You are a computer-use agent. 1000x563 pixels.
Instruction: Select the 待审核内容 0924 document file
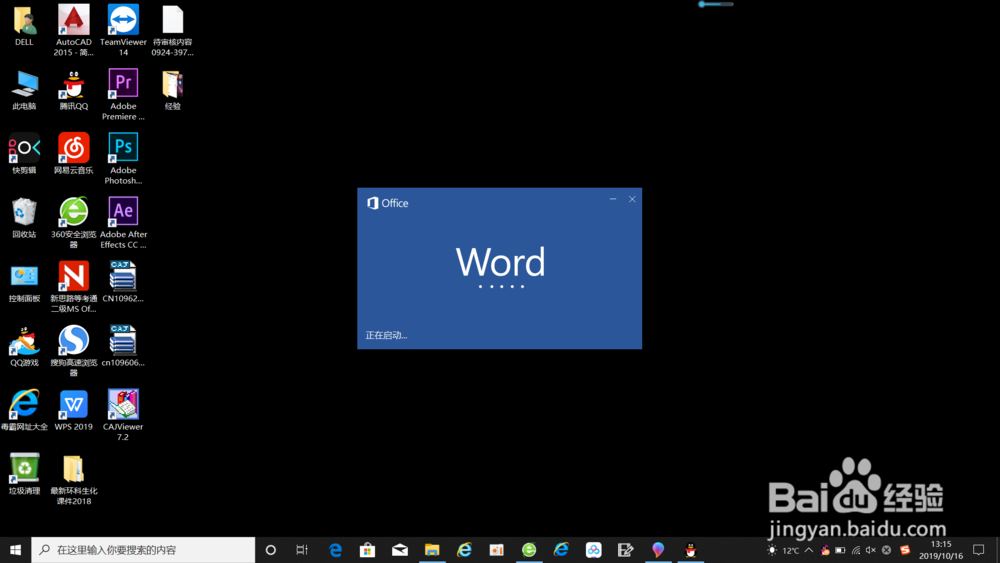[172, 30]
